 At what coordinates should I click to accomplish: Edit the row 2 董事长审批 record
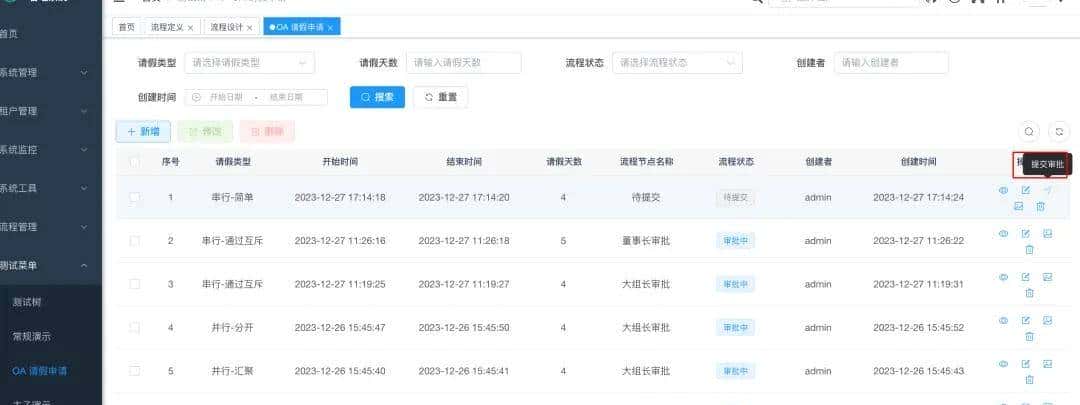pyautogui.click(x=1026, y=234)
